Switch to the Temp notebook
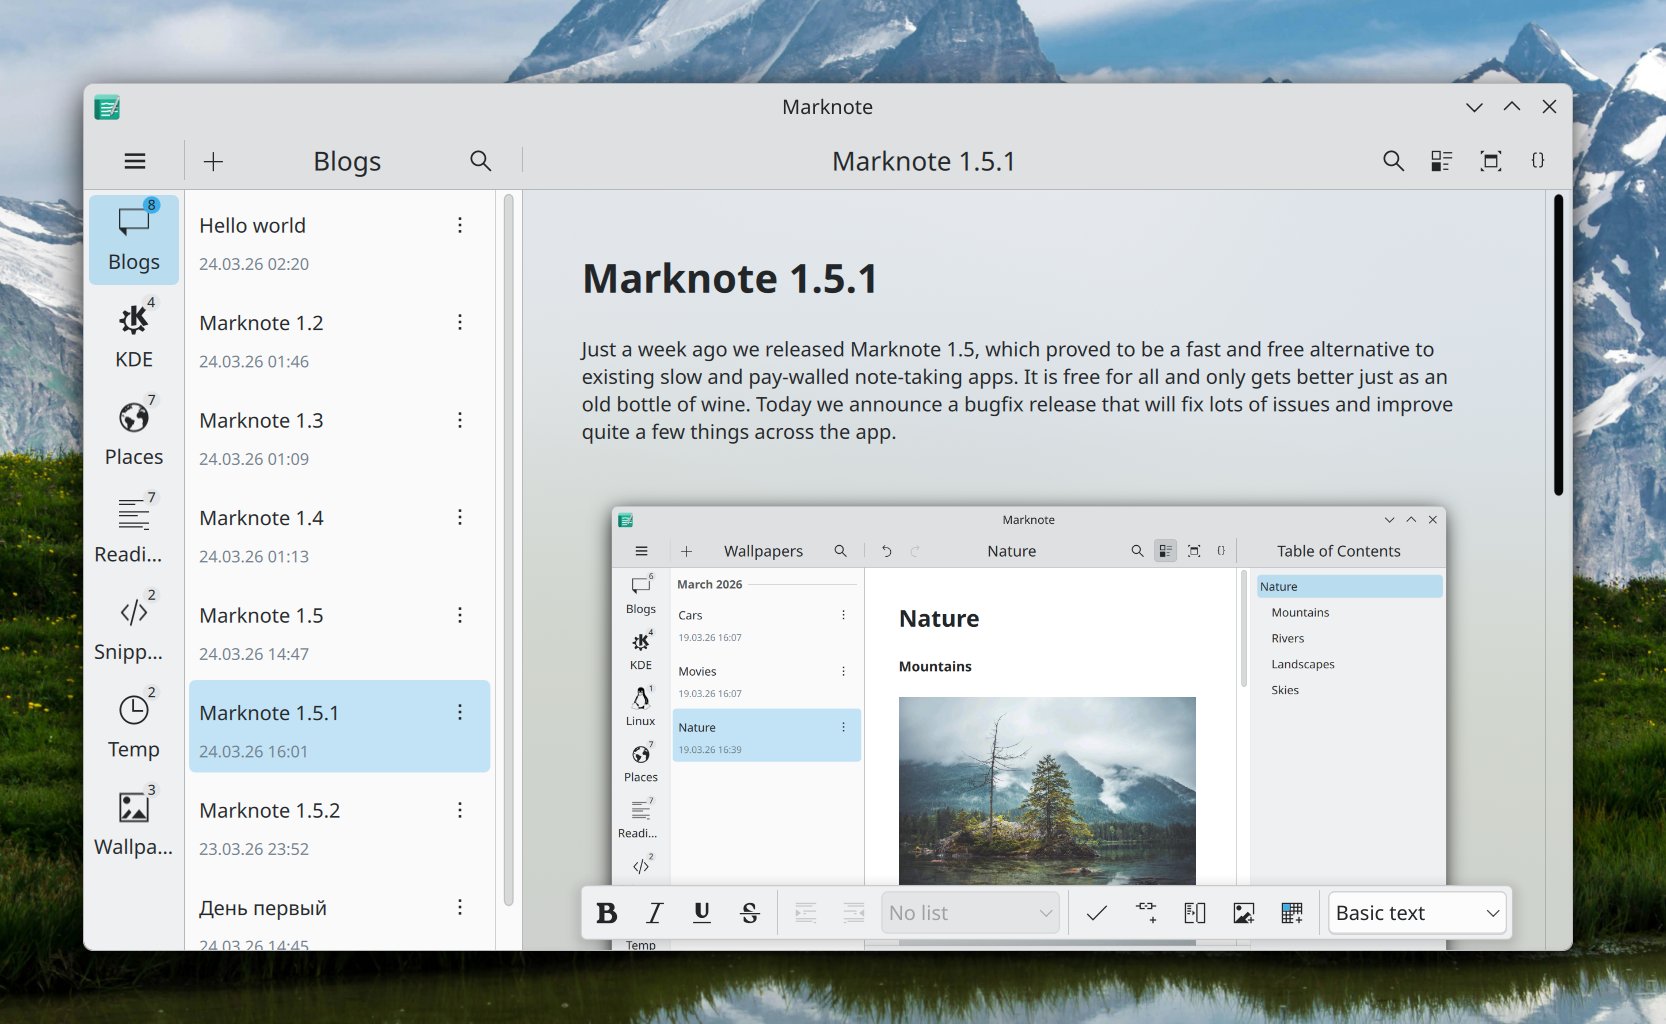Screen dimensions: 1666x1024 click(x=134, y=727)
